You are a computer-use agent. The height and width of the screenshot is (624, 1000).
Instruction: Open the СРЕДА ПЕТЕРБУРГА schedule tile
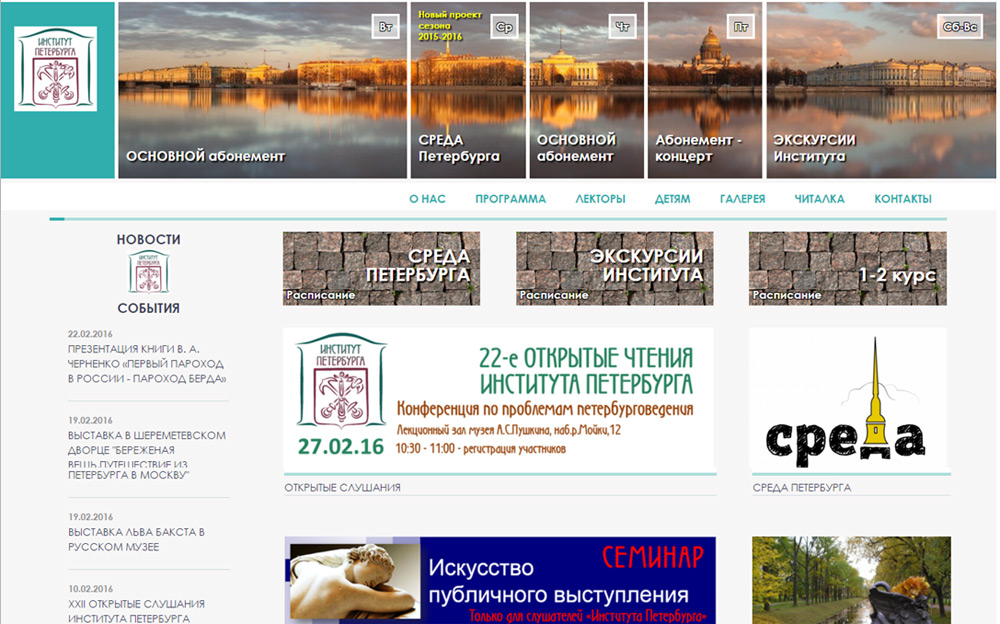[x=381, y=269]
